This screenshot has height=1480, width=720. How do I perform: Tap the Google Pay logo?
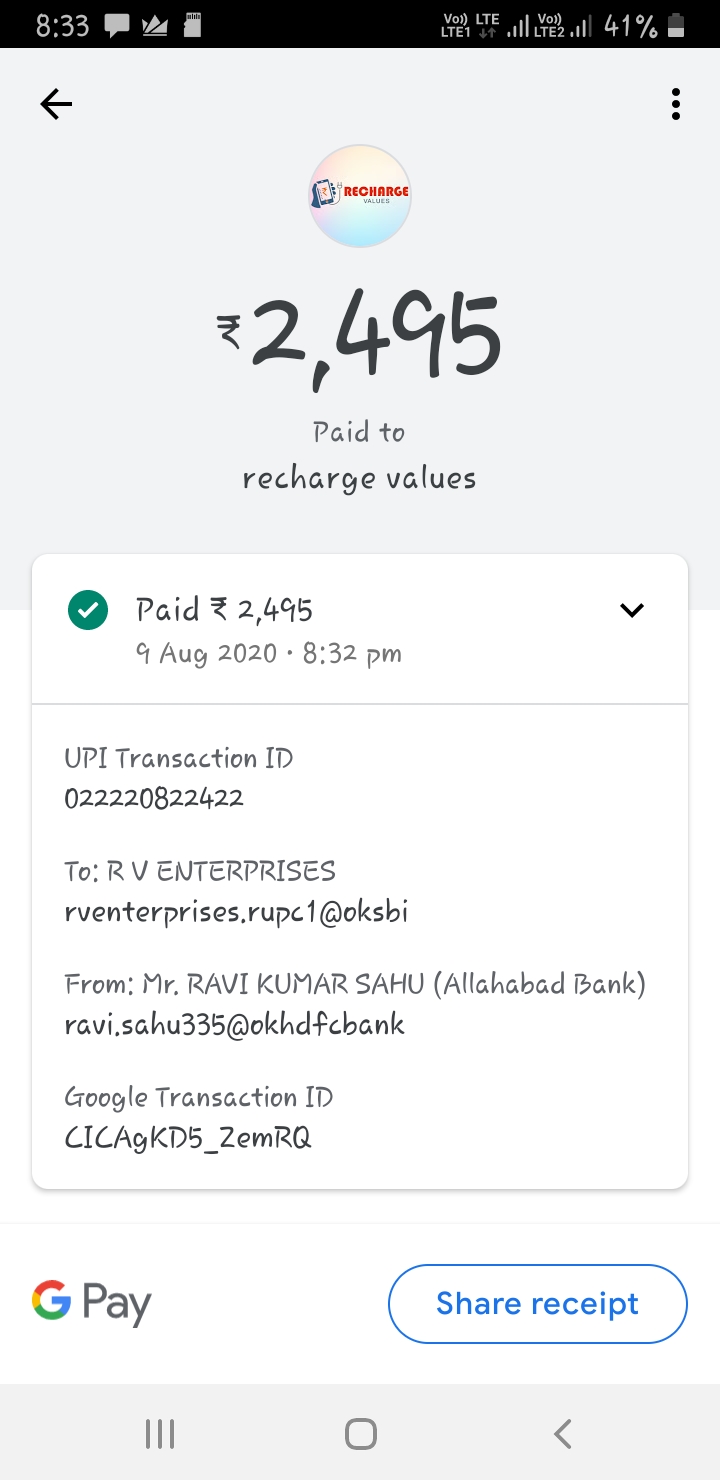point(92,1303)
